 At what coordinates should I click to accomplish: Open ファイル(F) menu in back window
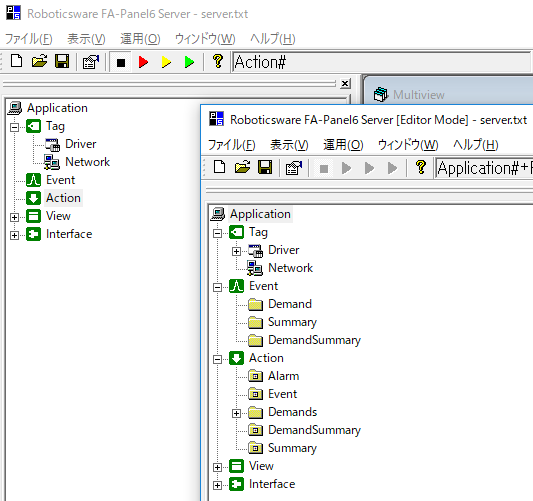[29, 39]
